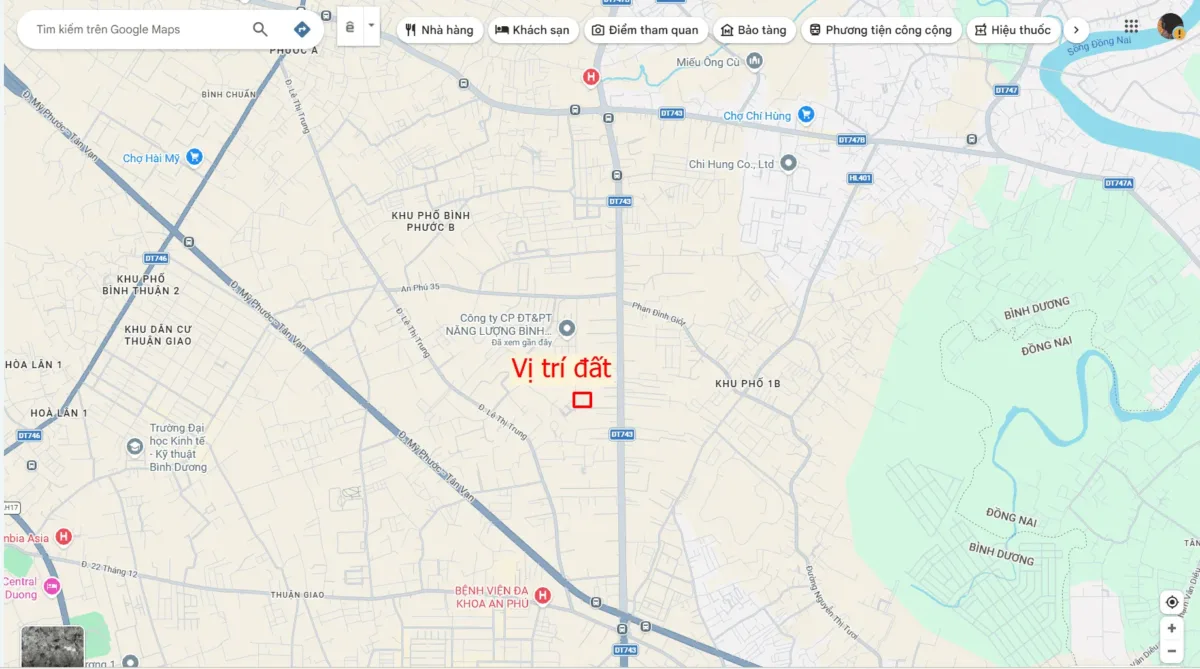Select the Bảo tàng category chip
The height and width of the screenshot is (669, 1200).
point(754,30)
